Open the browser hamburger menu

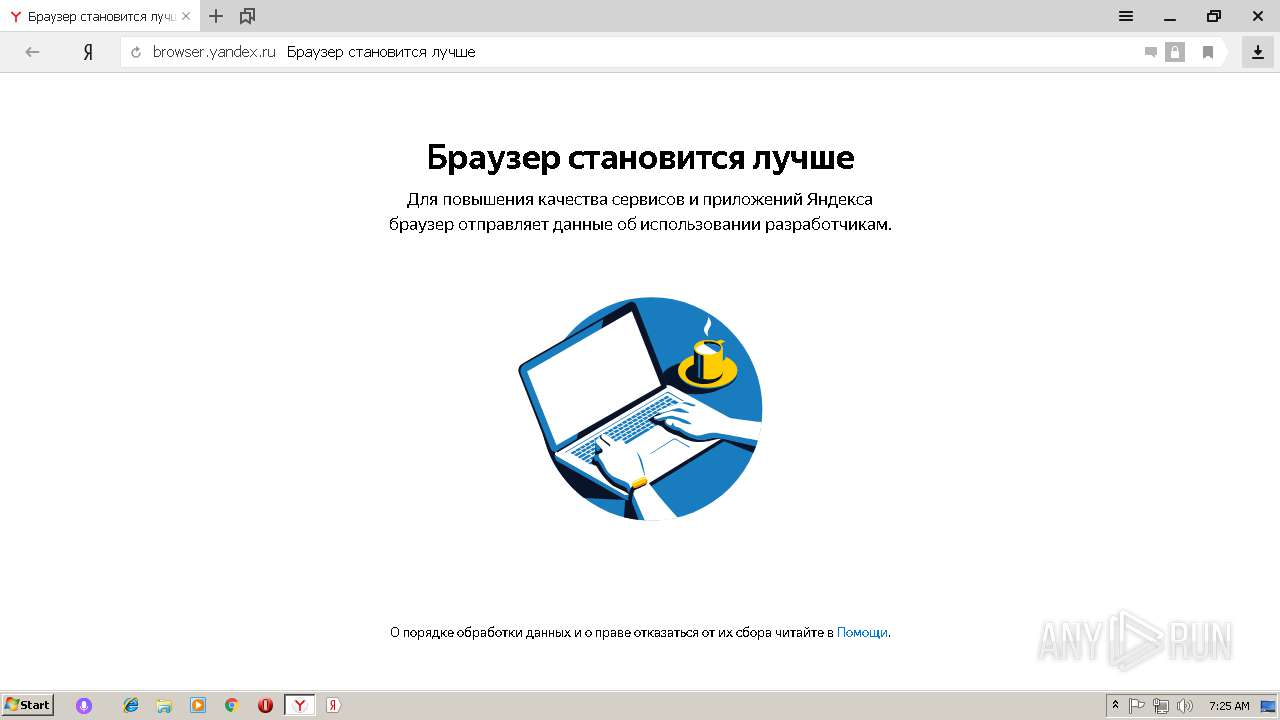(1126, 16)
